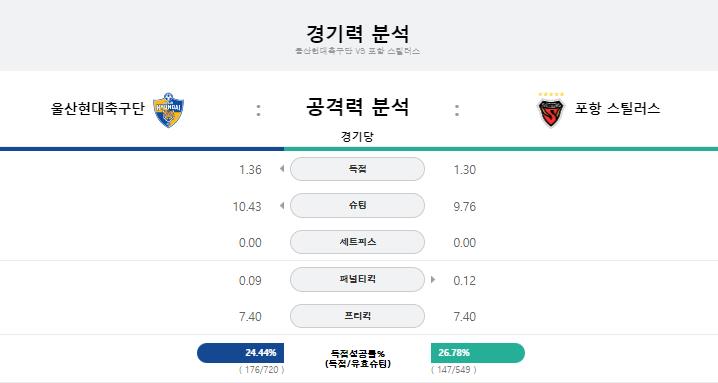718x383 pixels.
Task: Click the Pohang Steelers team crest logo
Action: pos(550,110)
